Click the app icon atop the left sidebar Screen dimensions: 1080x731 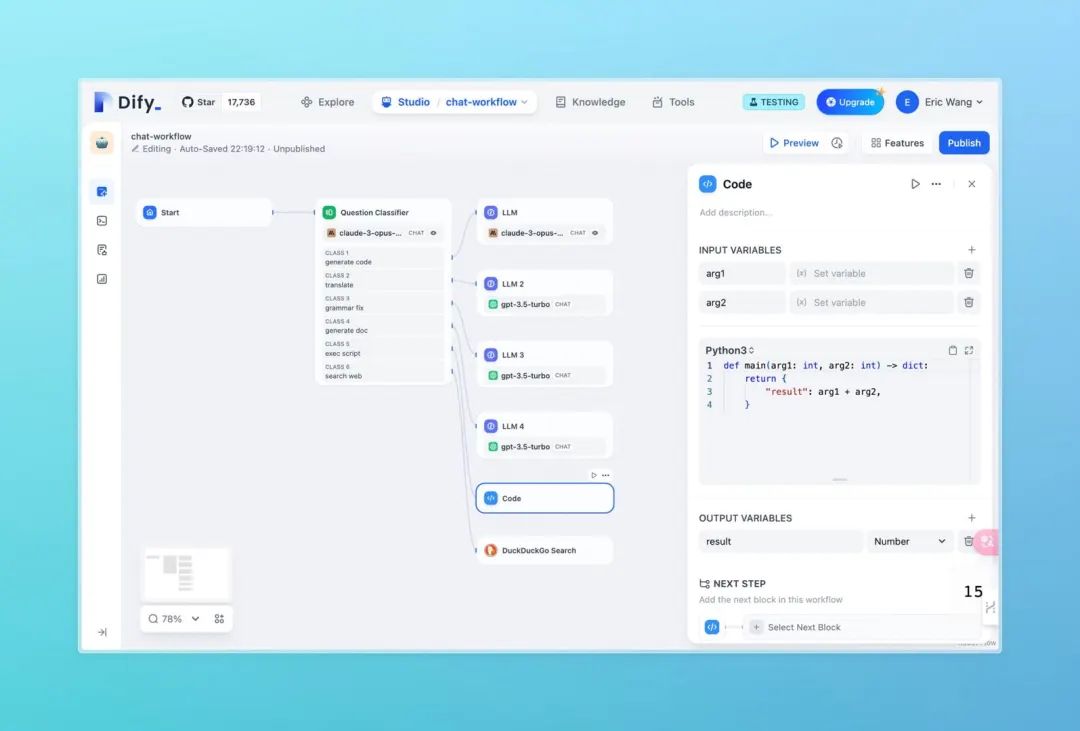pyautogui.click(x=102, y=143)
